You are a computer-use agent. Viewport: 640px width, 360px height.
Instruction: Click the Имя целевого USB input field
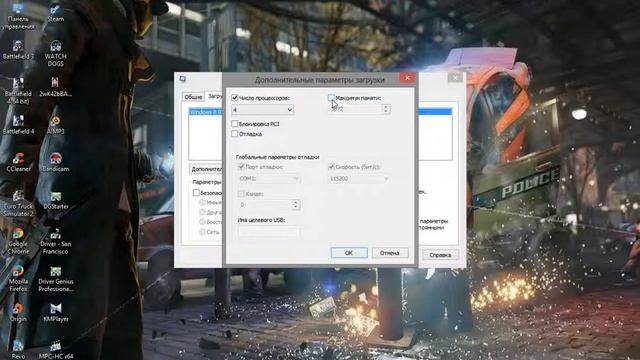(269, 232)
